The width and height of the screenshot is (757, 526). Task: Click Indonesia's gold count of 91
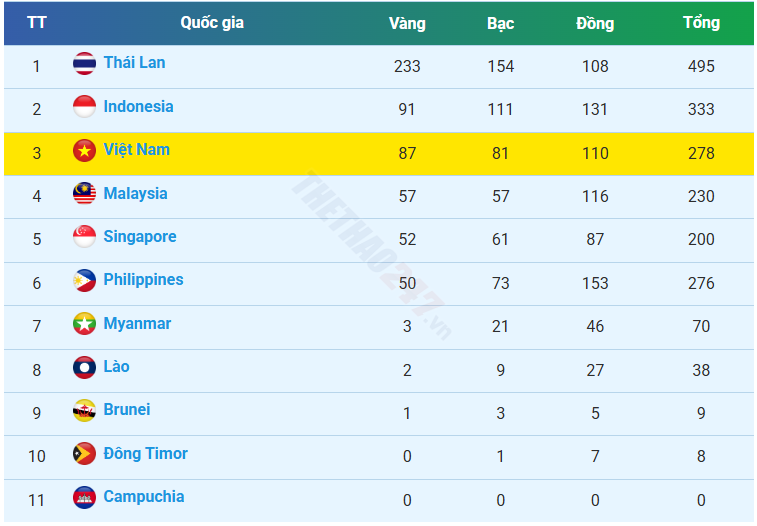tap(407, 109)
